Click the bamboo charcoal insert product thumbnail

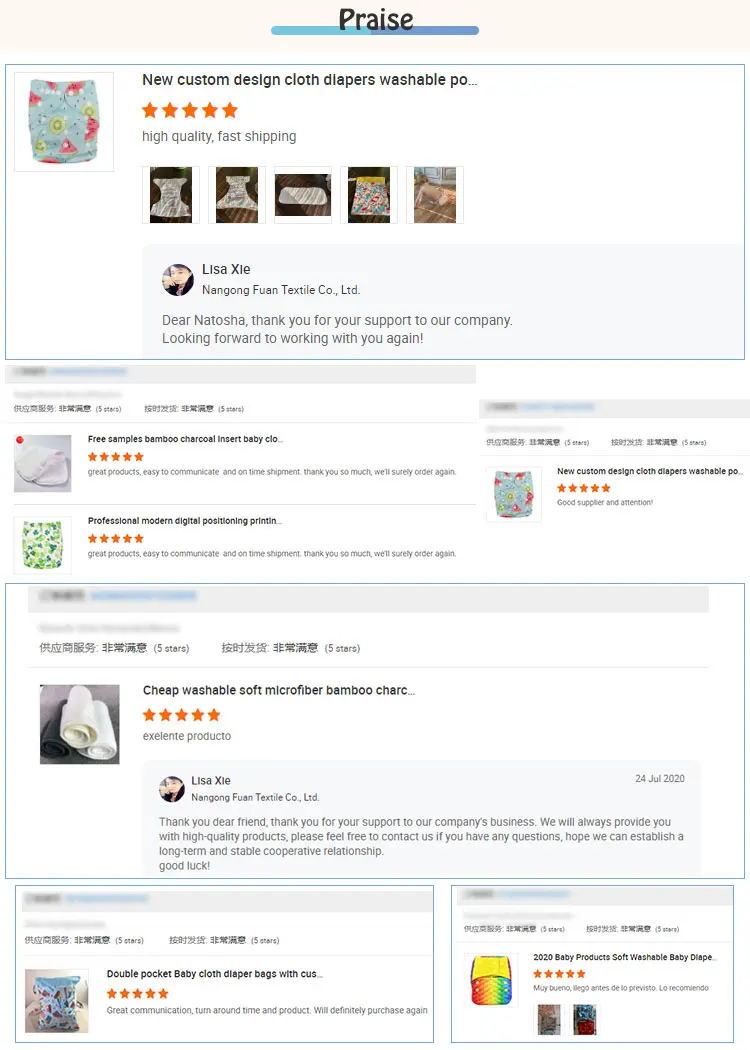point(43,463)
